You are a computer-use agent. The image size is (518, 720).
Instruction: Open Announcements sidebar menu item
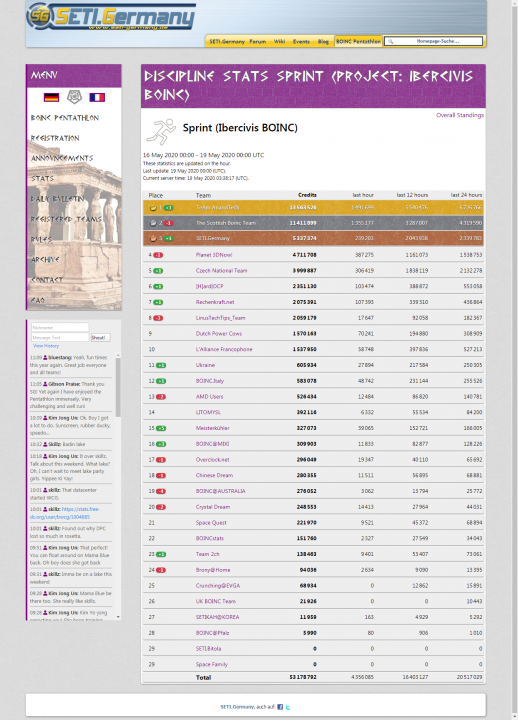coord(62,158)
